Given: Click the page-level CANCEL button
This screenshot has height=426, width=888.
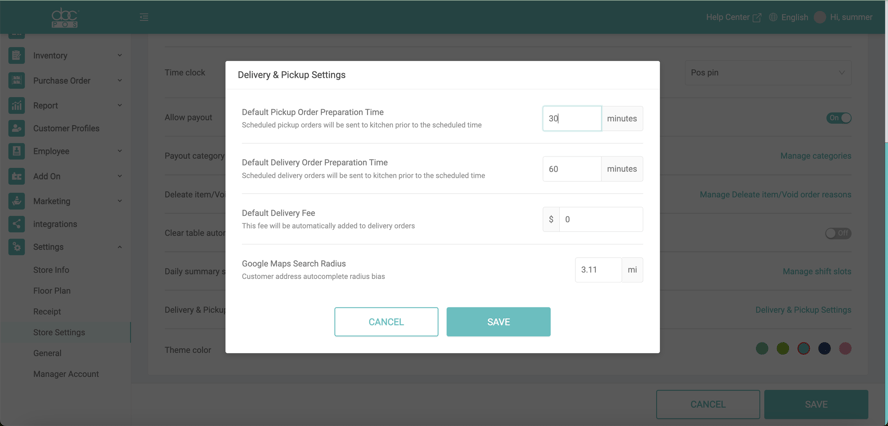Looking at the screenshot, I should (x=708, y=404).
